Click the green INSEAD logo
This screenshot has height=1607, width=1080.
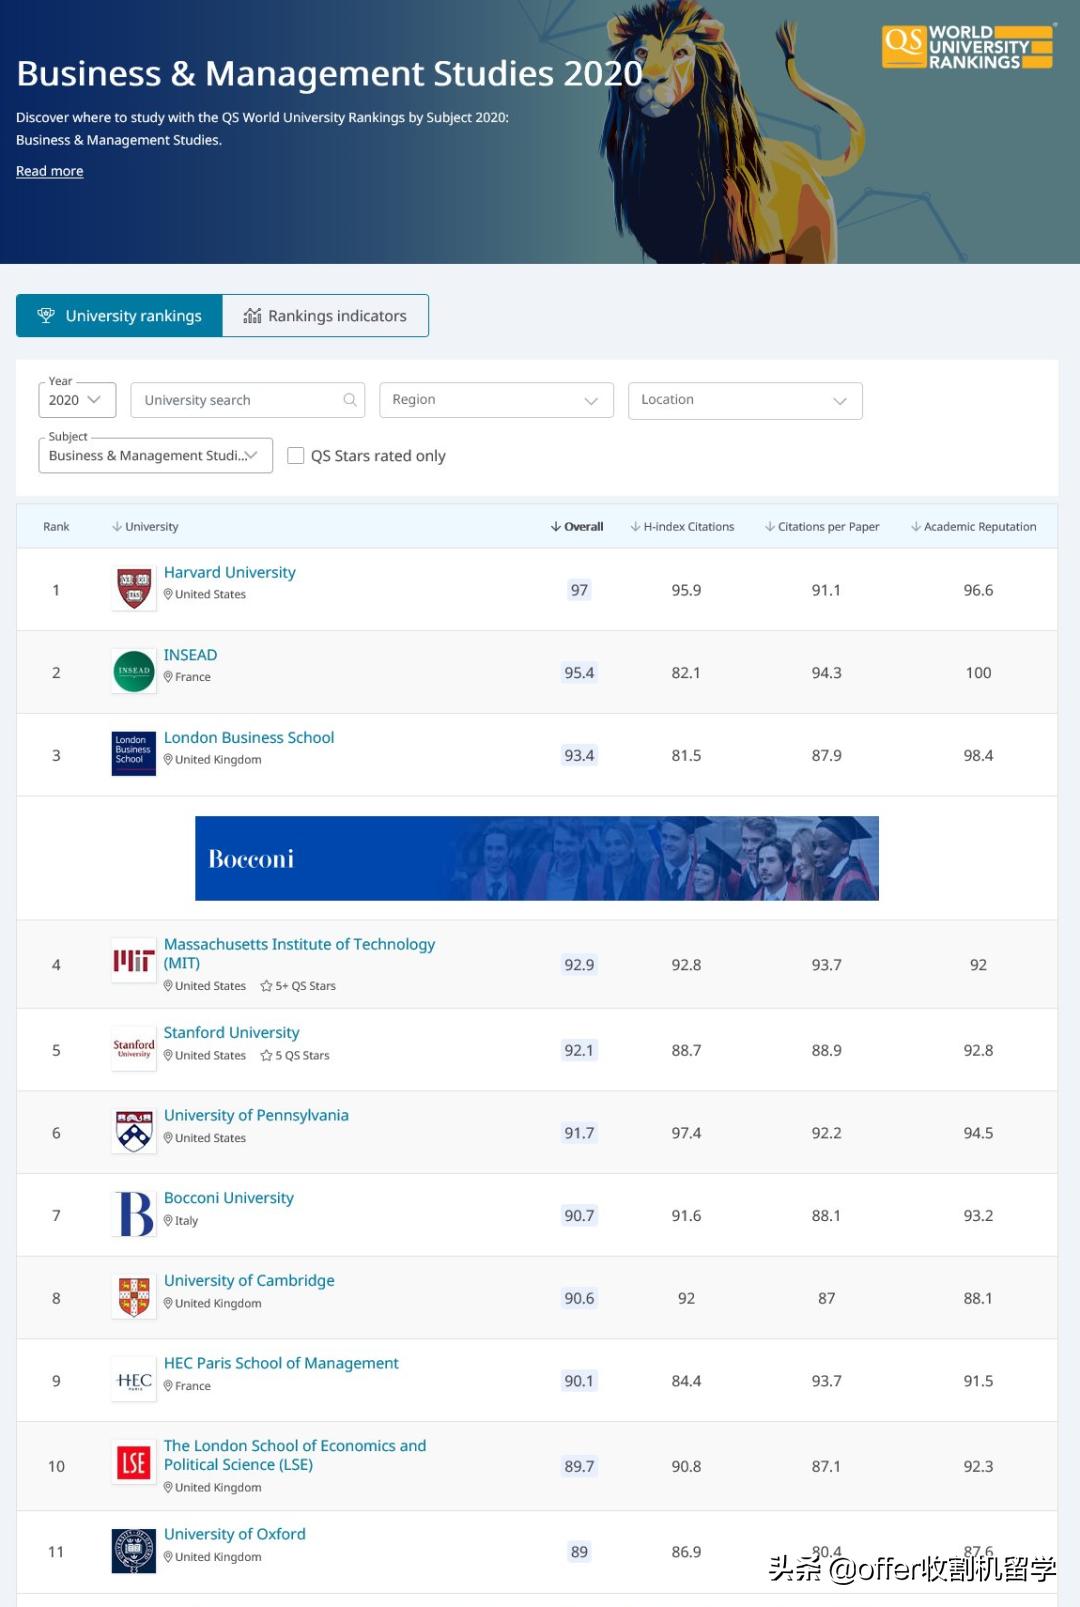point(134,671)
